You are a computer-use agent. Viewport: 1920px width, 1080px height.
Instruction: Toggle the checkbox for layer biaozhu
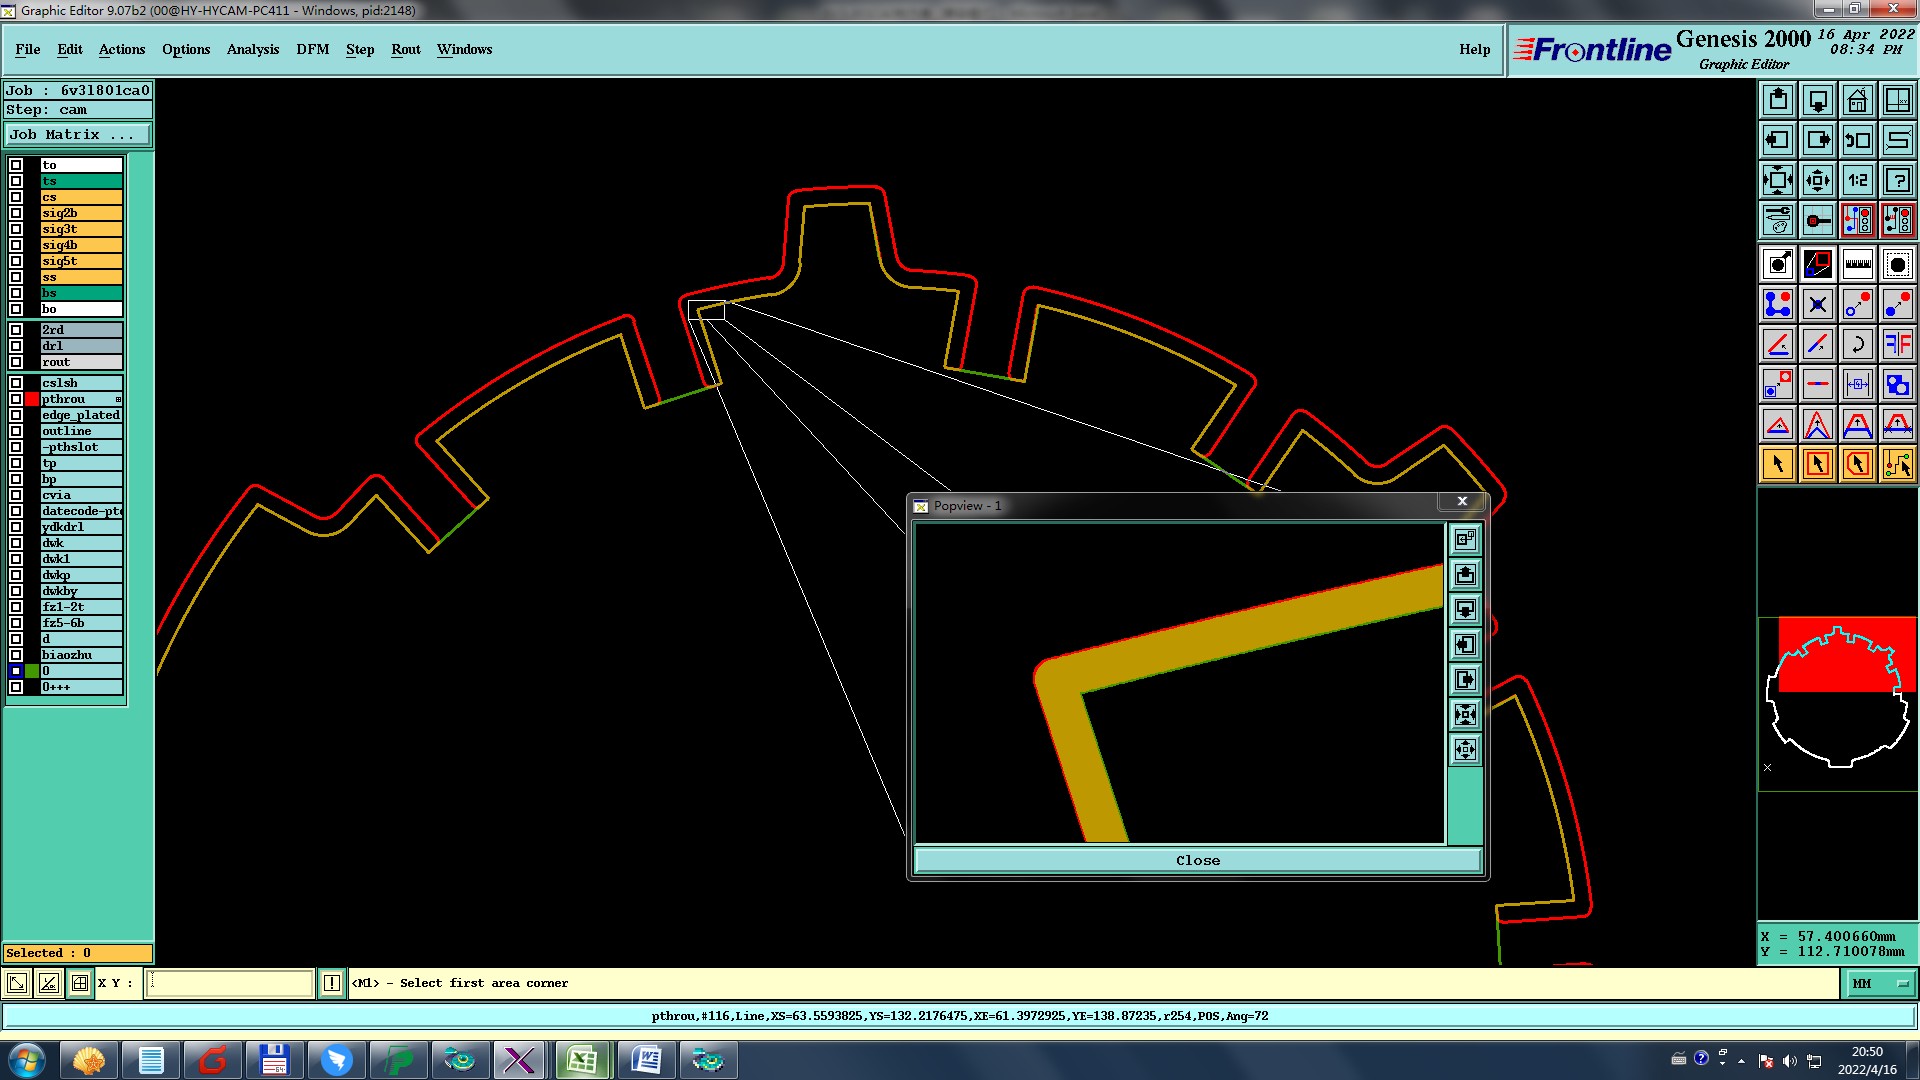(16, 655)
